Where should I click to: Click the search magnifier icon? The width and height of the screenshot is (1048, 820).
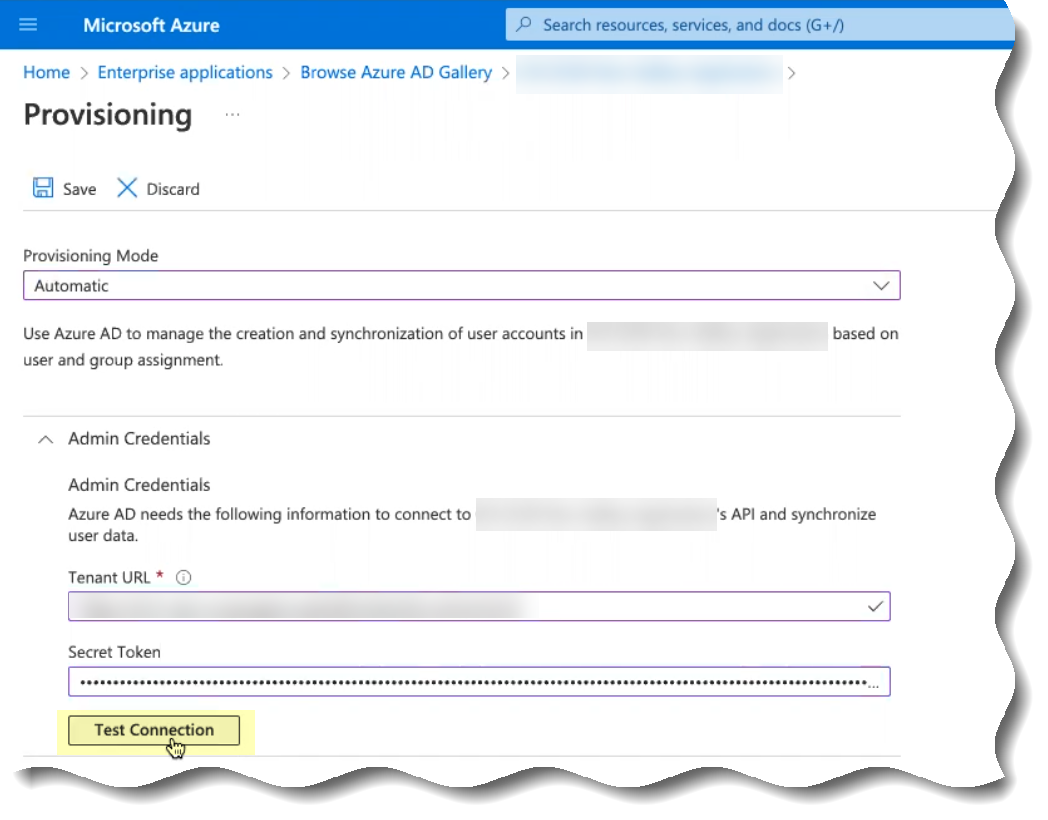524,25
